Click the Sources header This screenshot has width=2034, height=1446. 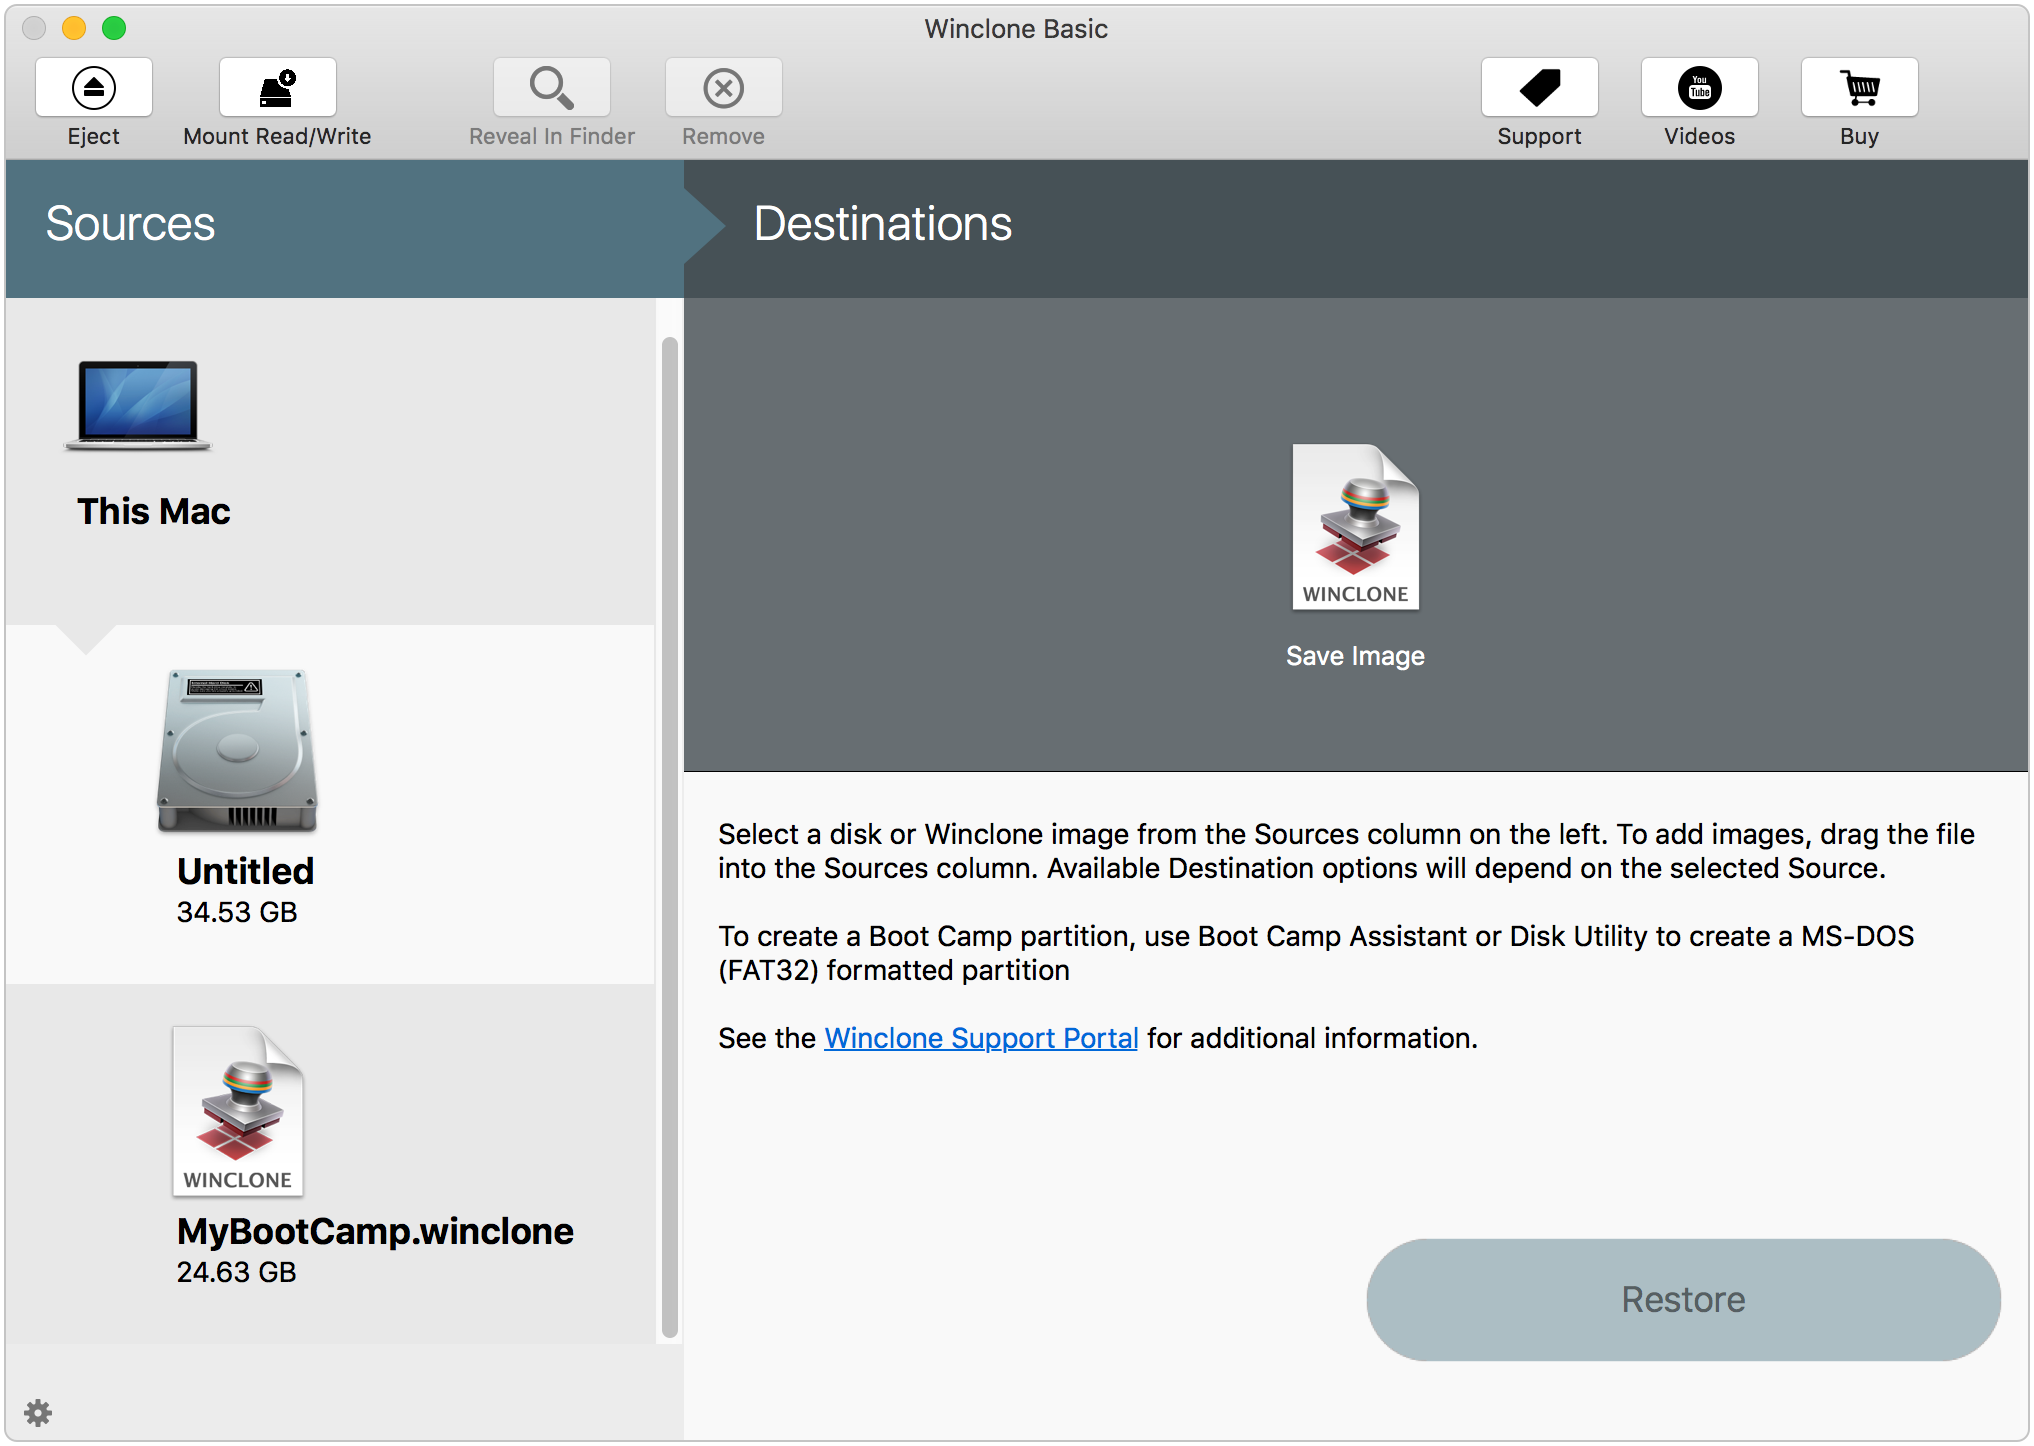[130, 223]
